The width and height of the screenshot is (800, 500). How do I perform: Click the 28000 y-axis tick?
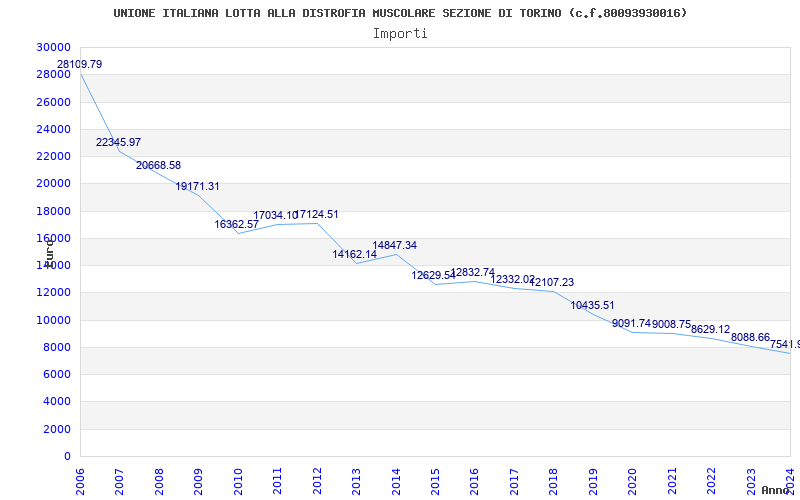coord(53,74)
